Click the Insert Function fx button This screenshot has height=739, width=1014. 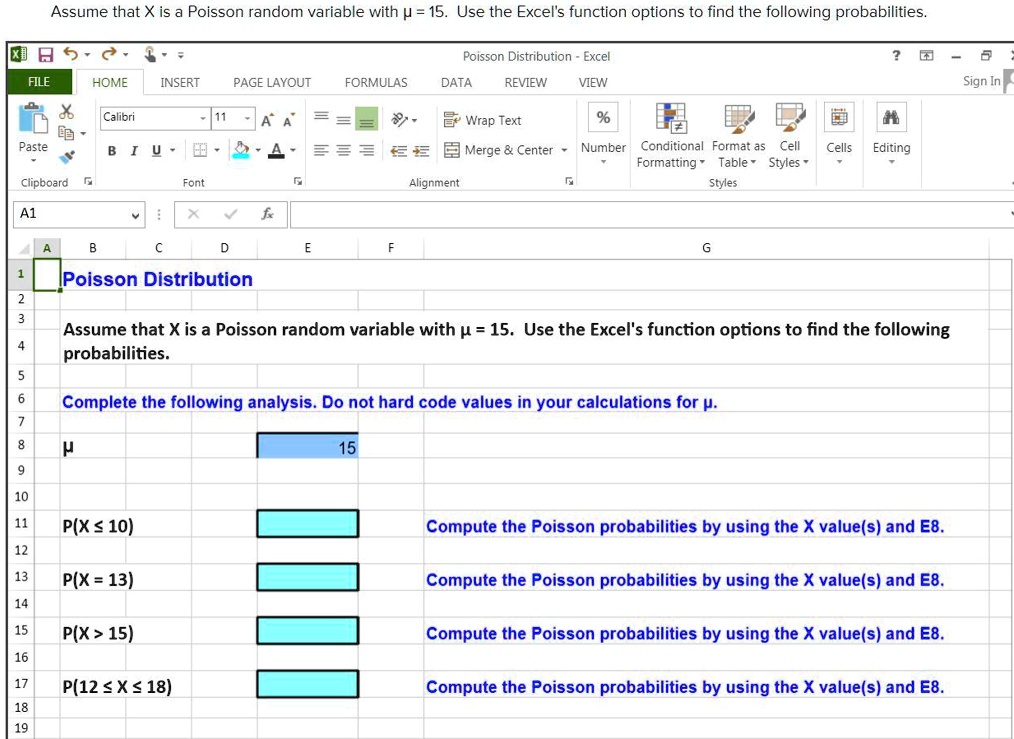pos(265,213)
